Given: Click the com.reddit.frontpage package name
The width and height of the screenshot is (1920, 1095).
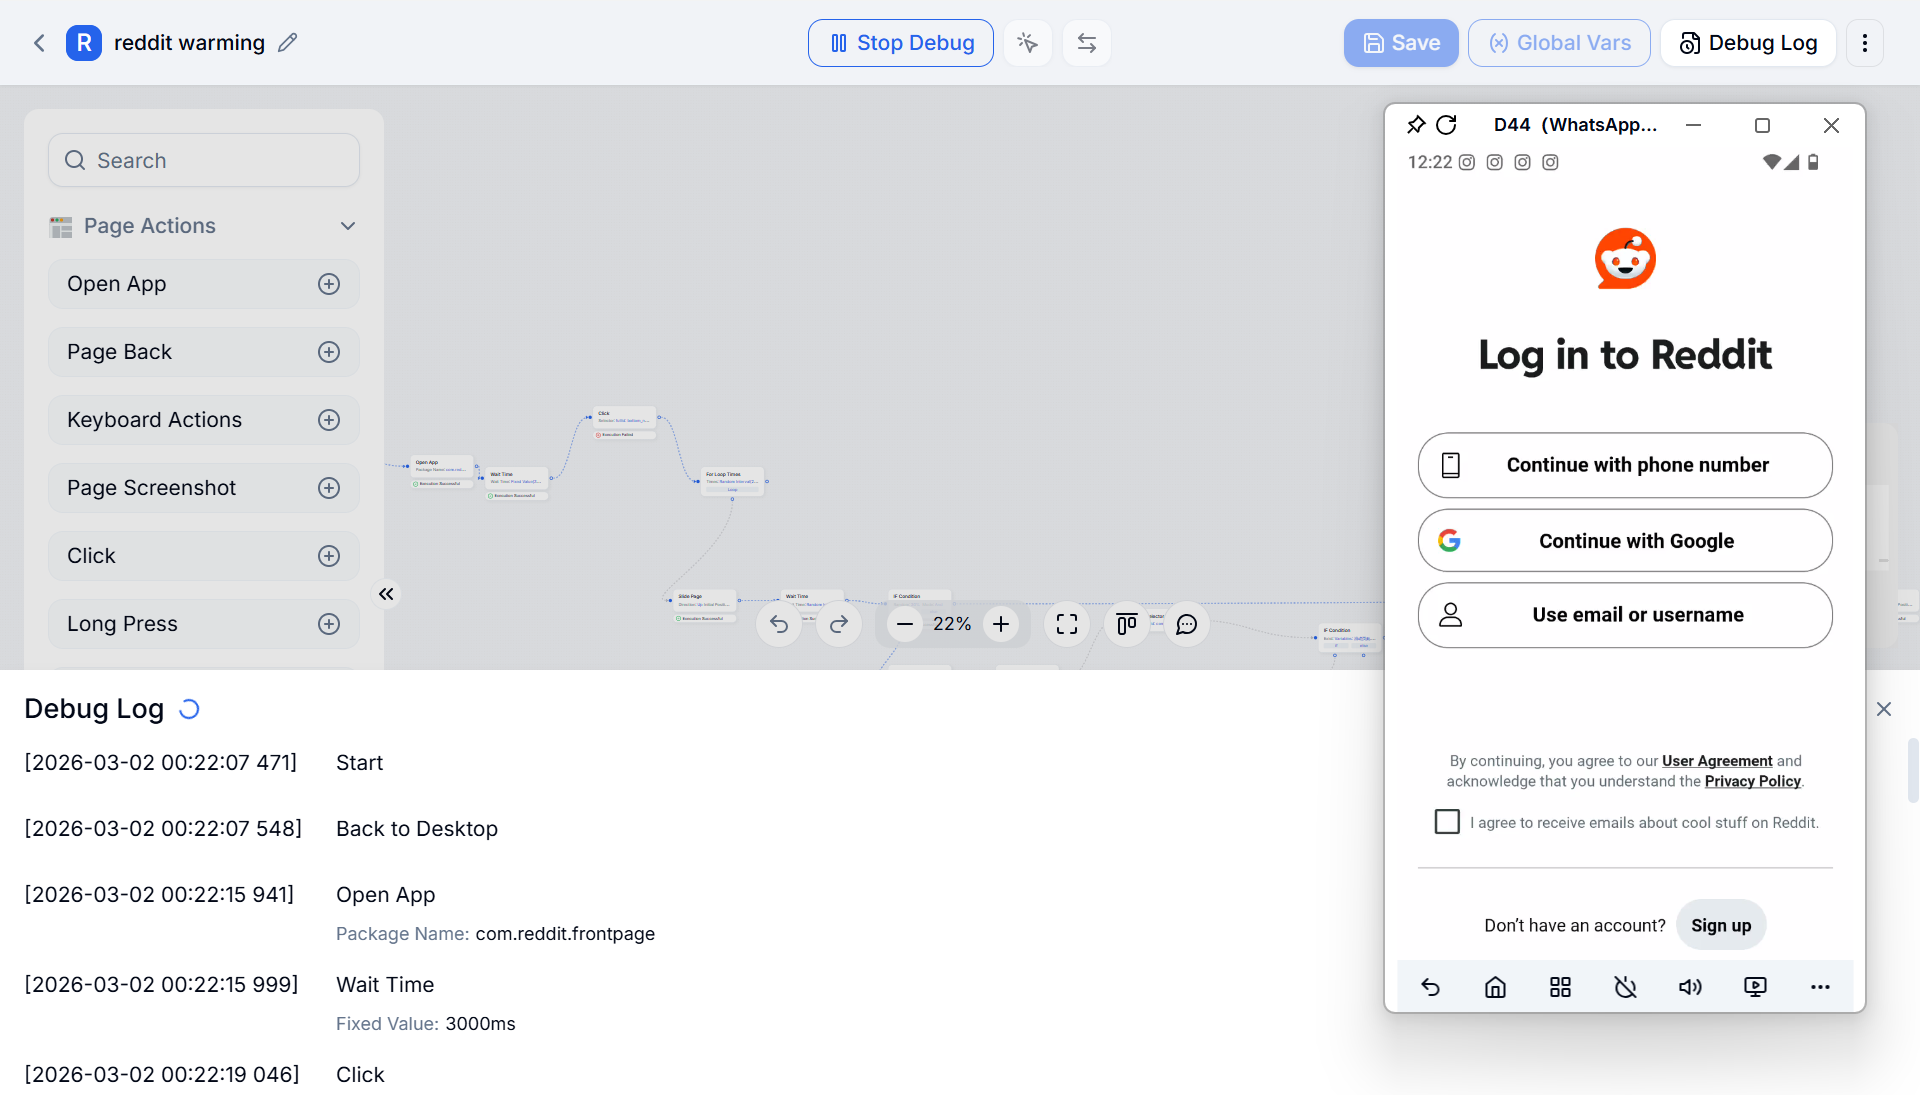Looking at the screenshot, I should click(565, 934).
